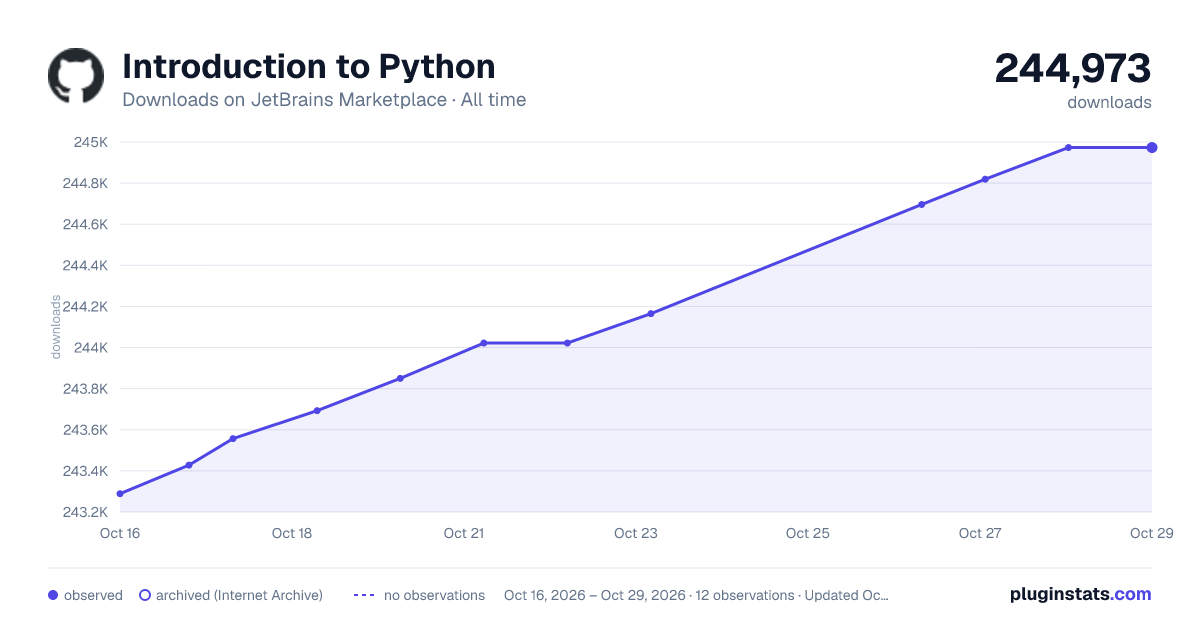Open the pluginstats.com link
1200x630 pixels.
pyautogui.click(x=1080, y=594)
